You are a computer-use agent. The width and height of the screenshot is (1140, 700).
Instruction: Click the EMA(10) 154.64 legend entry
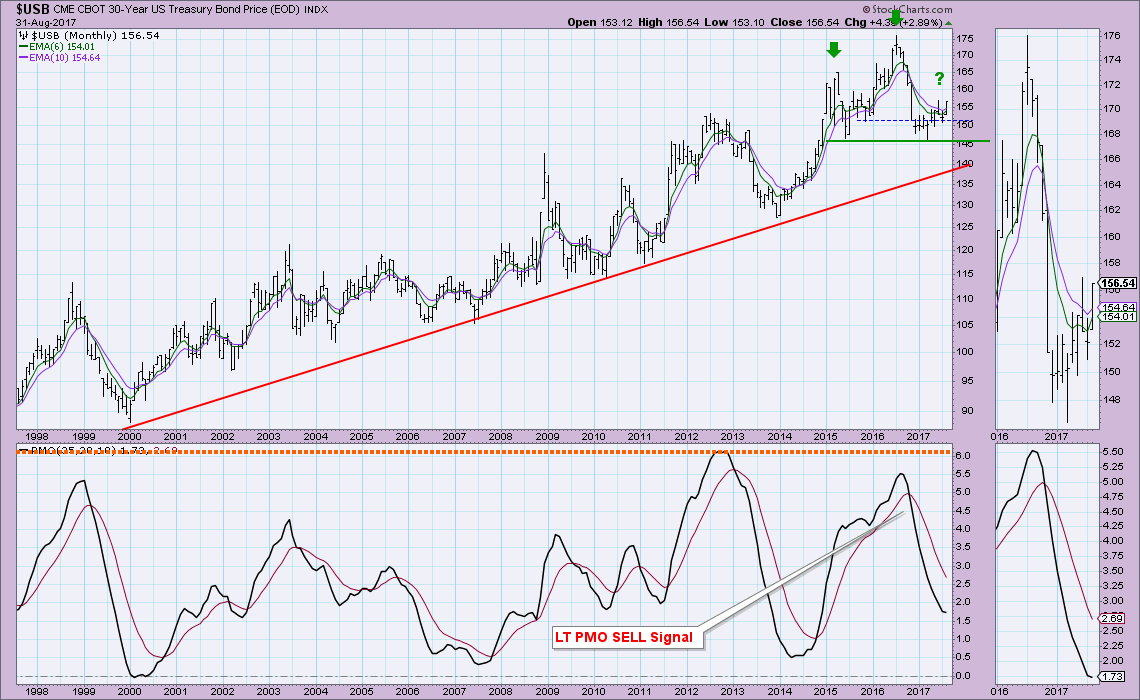click(62, 57)
